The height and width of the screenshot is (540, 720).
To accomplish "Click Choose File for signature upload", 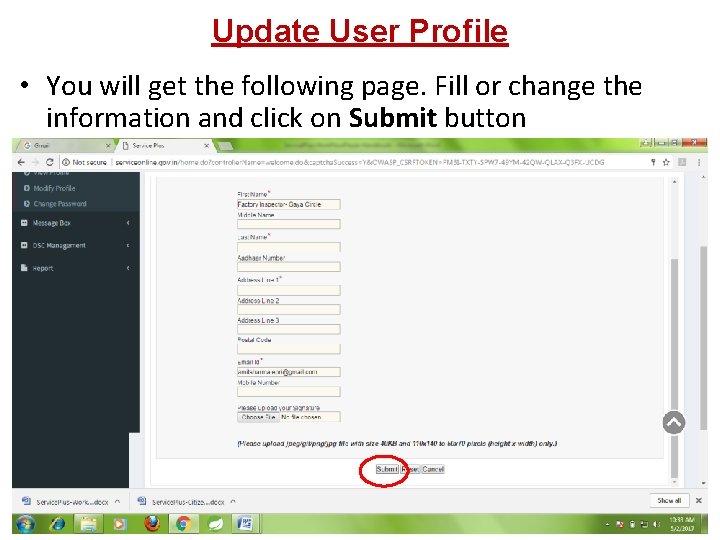I will click(259, 417).
